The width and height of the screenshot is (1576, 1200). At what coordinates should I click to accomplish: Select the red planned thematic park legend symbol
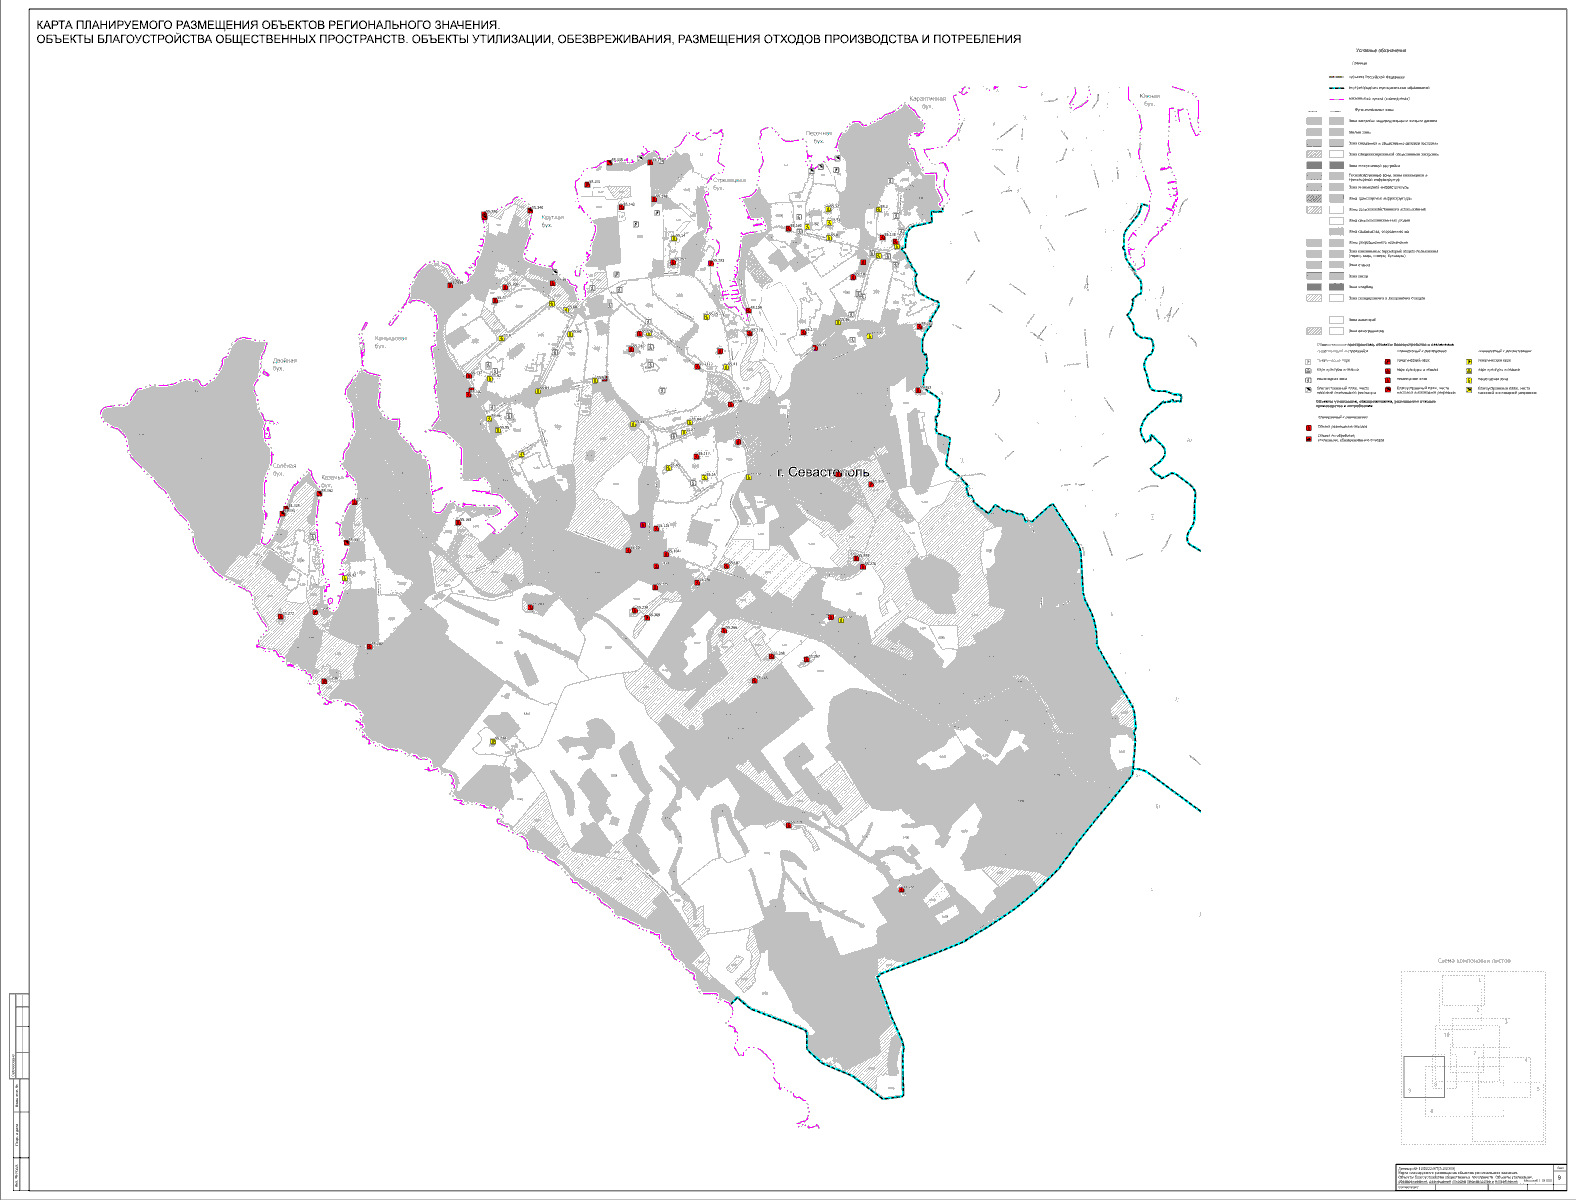(1388, 361)
